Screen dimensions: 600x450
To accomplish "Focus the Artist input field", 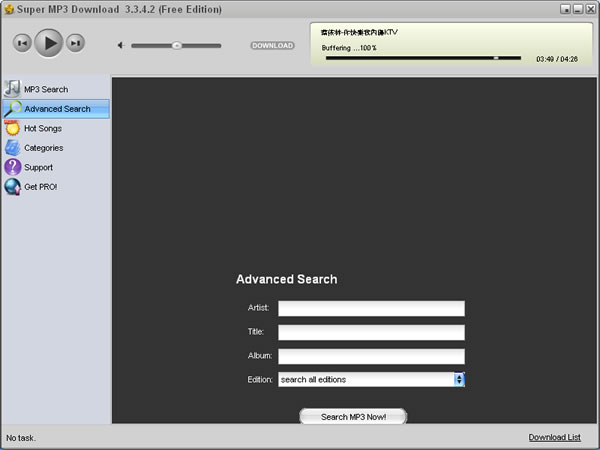I will 371,308.
